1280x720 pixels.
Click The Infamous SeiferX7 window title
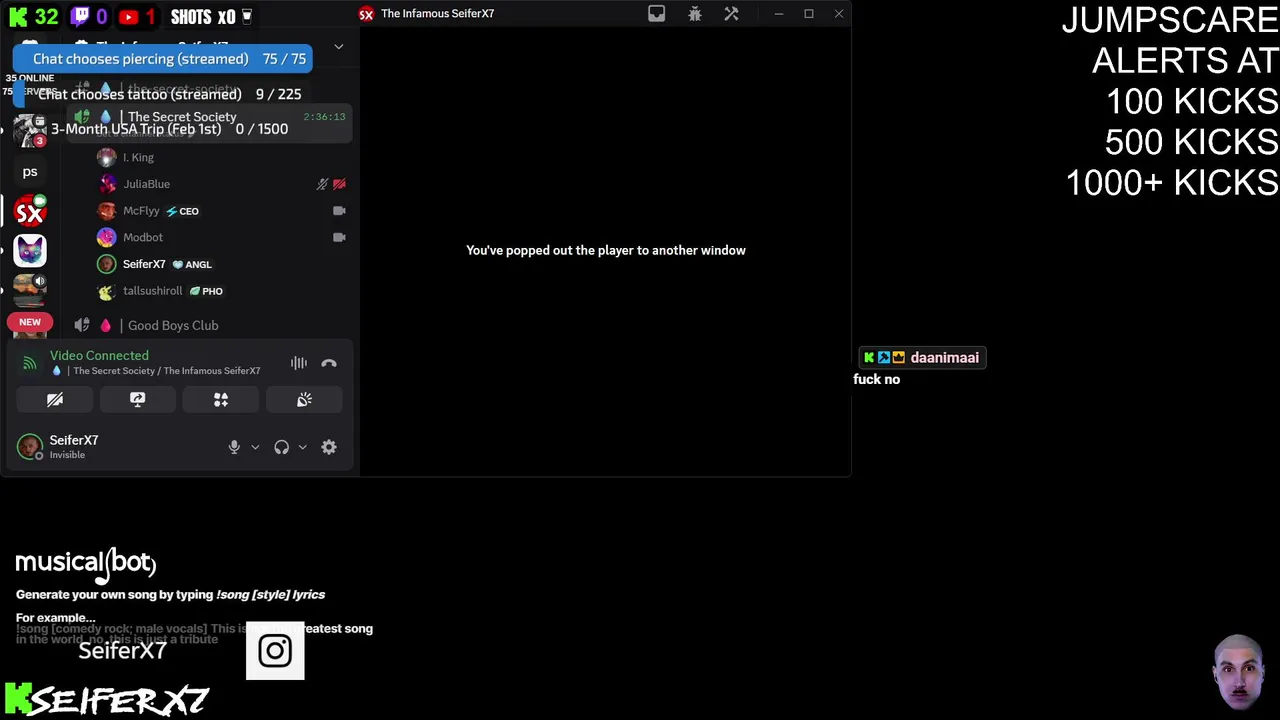tap(437, 14)
